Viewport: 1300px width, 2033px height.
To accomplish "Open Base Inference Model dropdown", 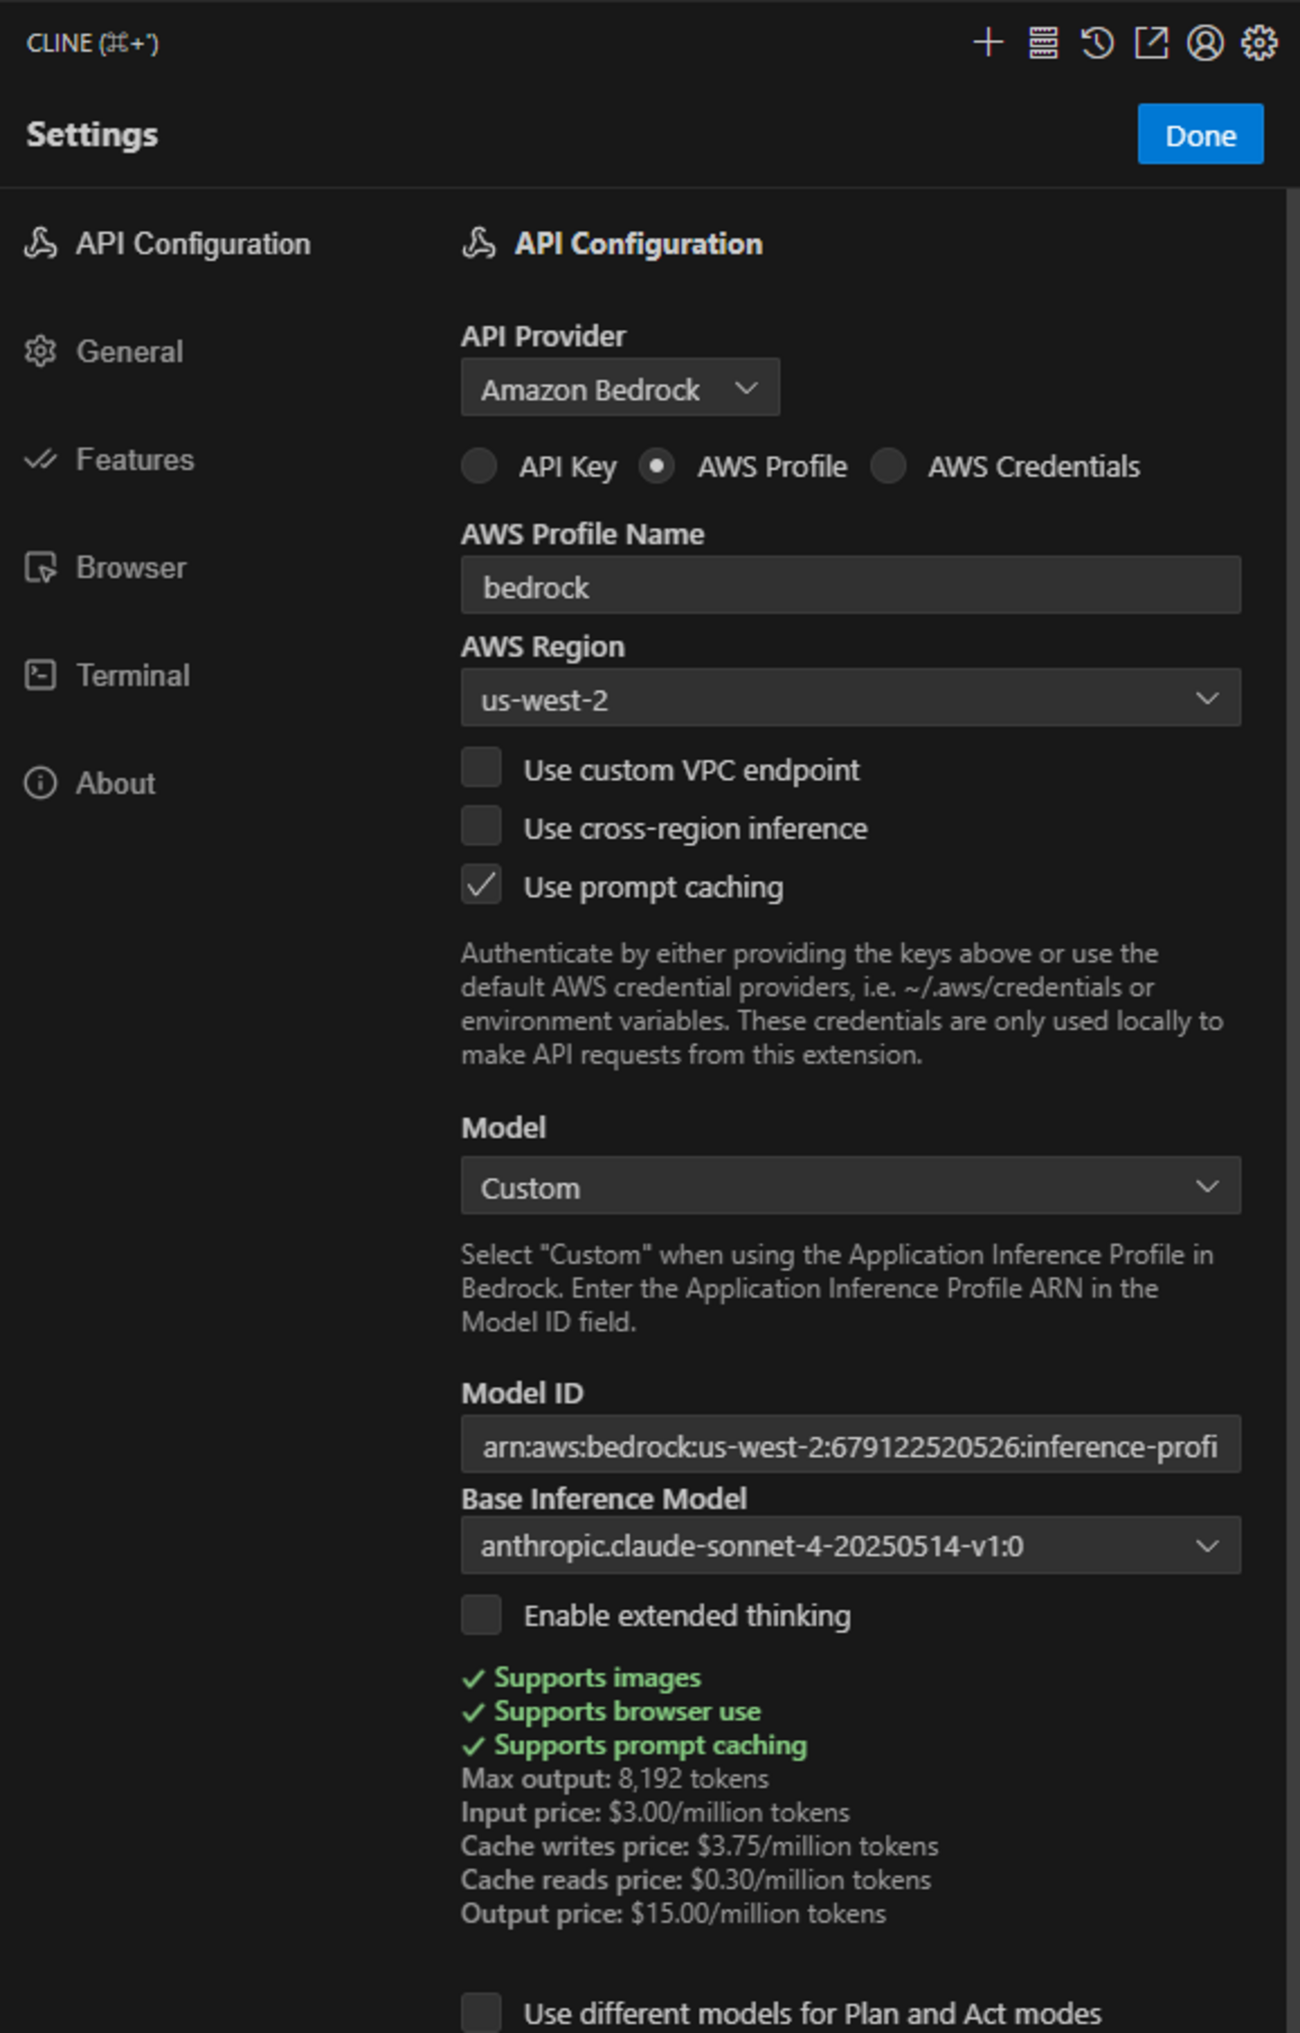I will click(850, 1546).
